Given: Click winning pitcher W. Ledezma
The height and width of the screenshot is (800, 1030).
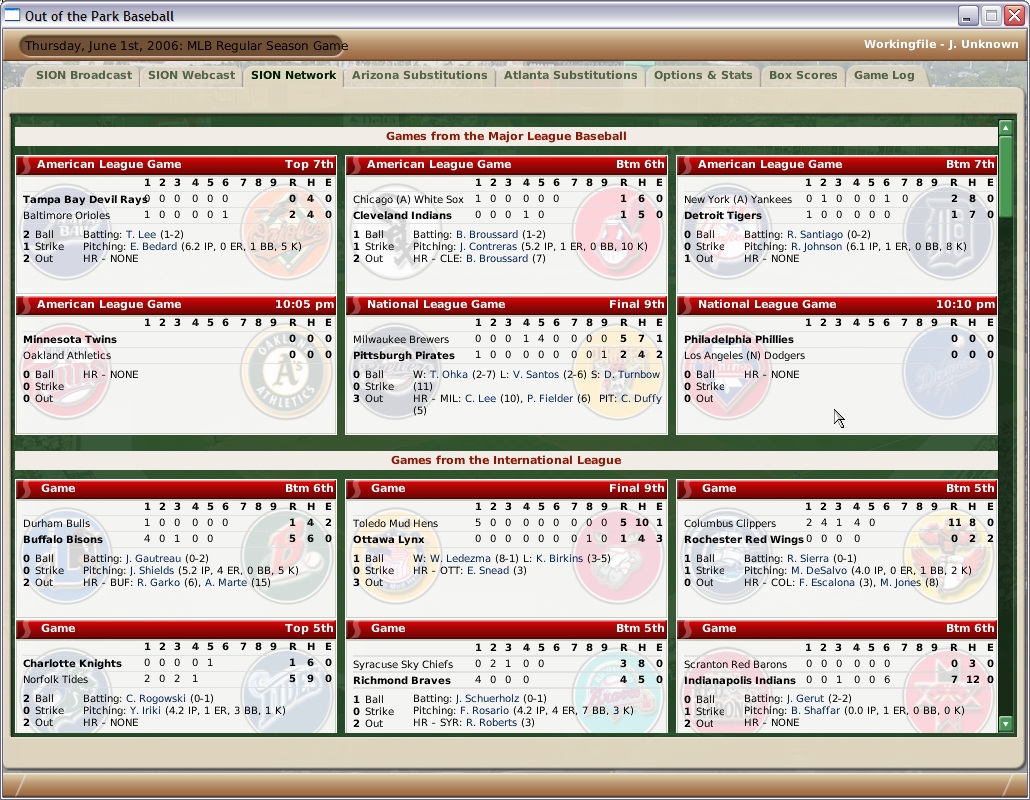Looking at the screenshot, I should tap(460, 558).
